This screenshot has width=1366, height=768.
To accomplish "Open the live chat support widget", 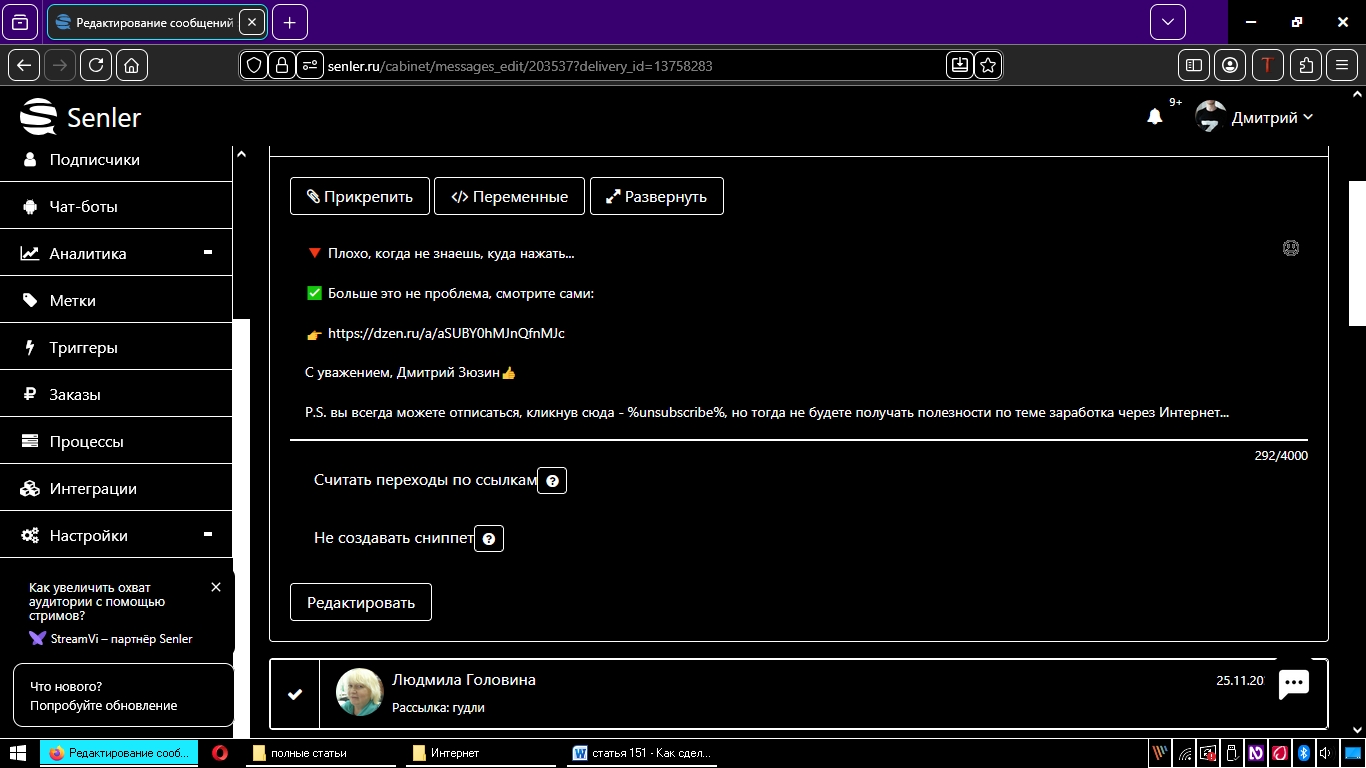I will click(1294, 685).
